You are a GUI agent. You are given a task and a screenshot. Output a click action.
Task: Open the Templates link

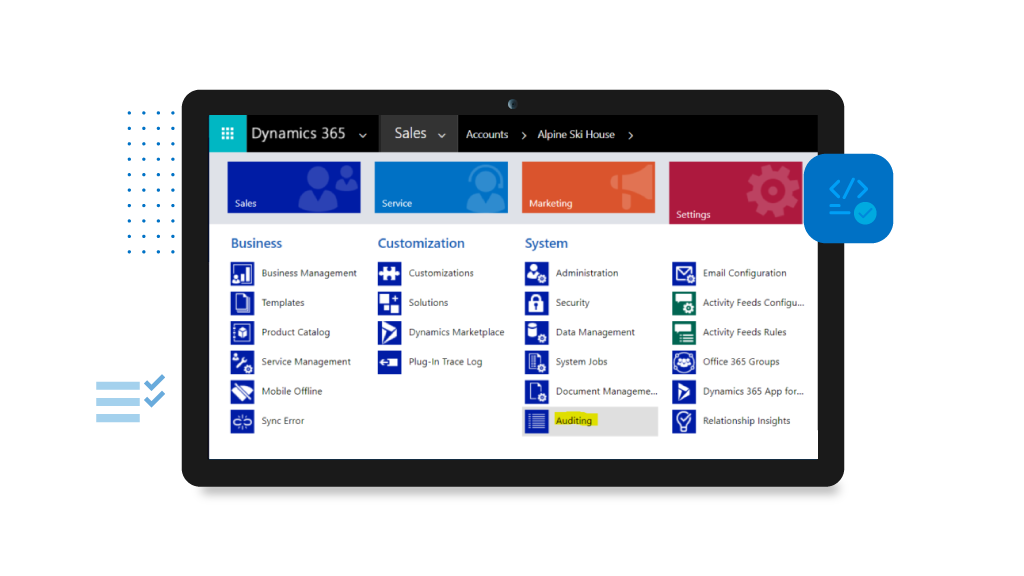point(283,302)
